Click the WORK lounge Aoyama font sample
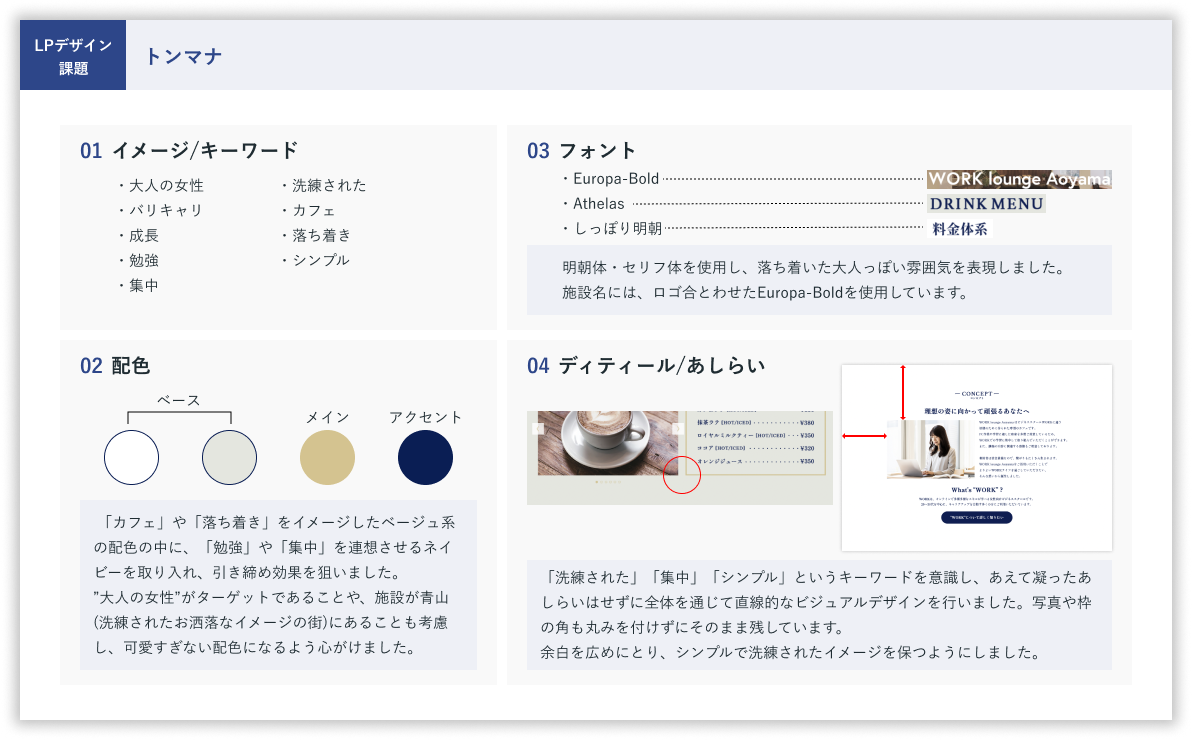 (x=1018, y=179)
